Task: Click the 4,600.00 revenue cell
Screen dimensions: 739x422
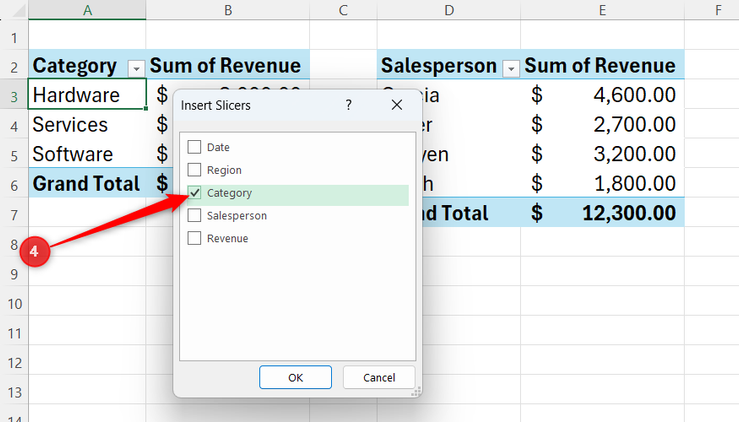Action: pos(602,94)
